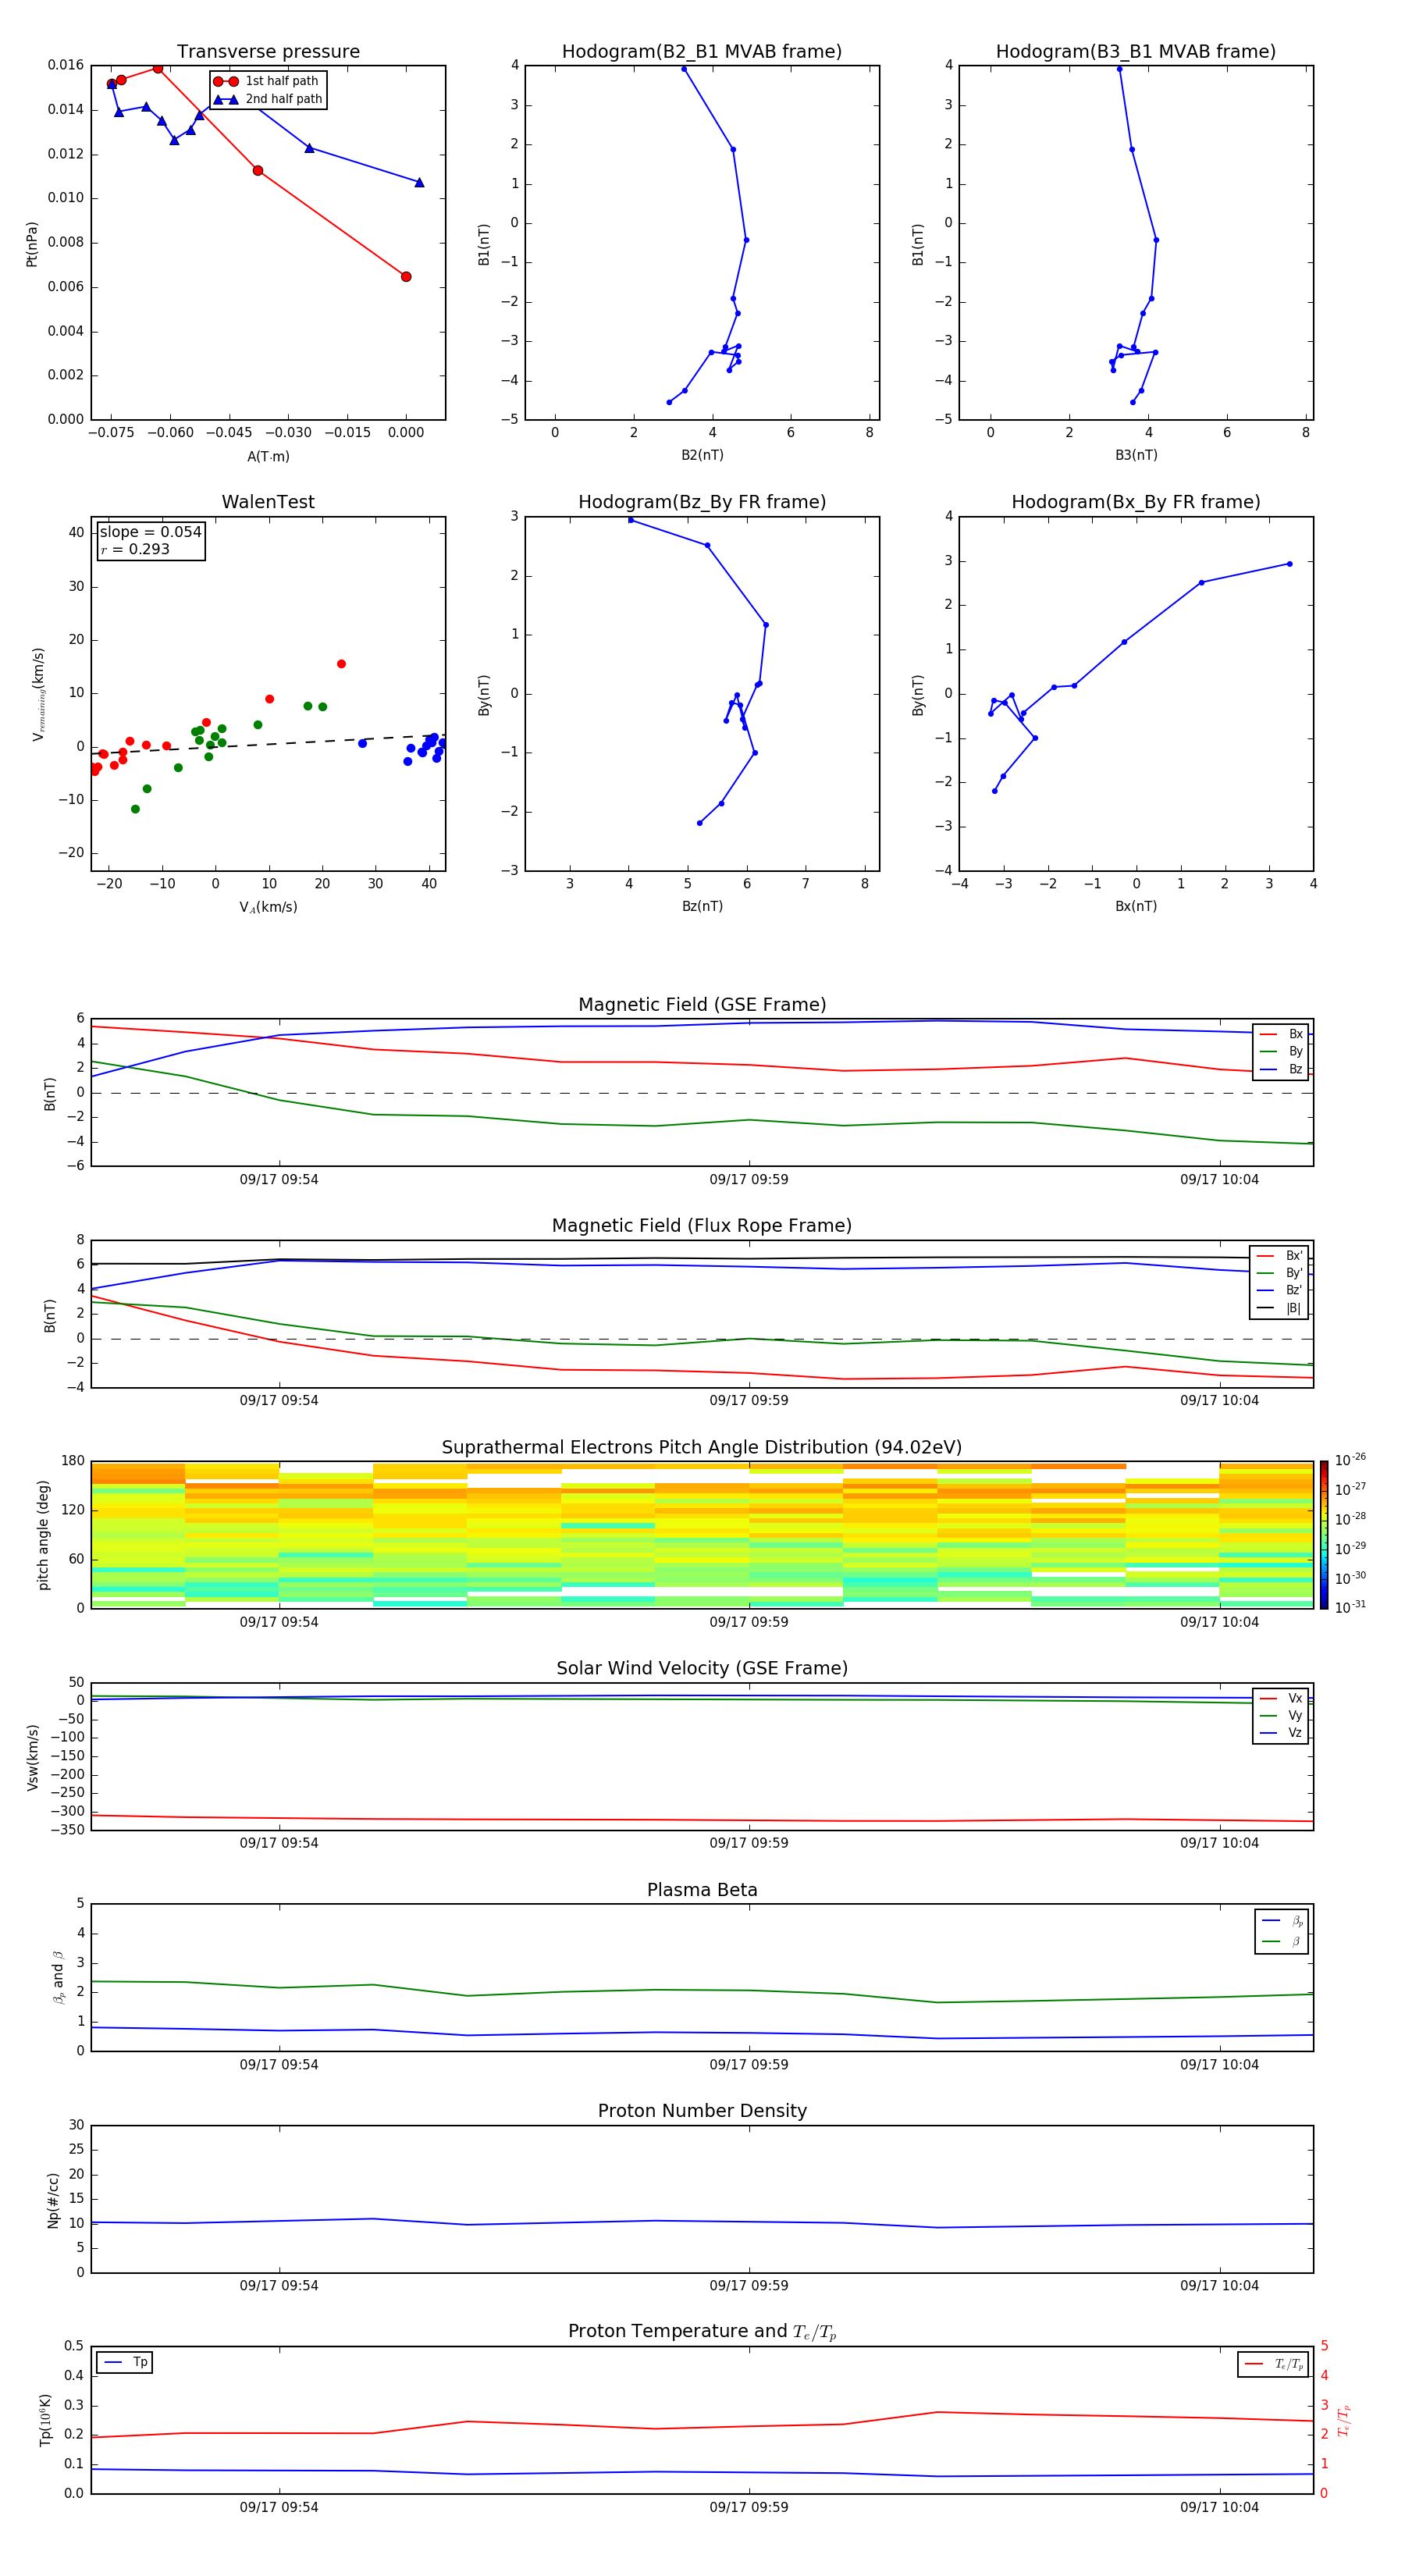Click the pitch angle colorbar
This screenshot has width=1405, height=2576.
point(1324,1535)
